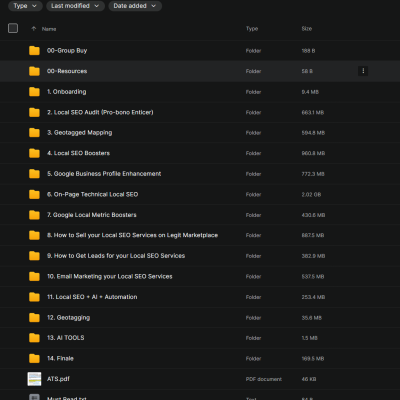The image size is (400, 400).
Task: Open 4. Local SEO Boosters folder name
Action: tap(78, 153)
